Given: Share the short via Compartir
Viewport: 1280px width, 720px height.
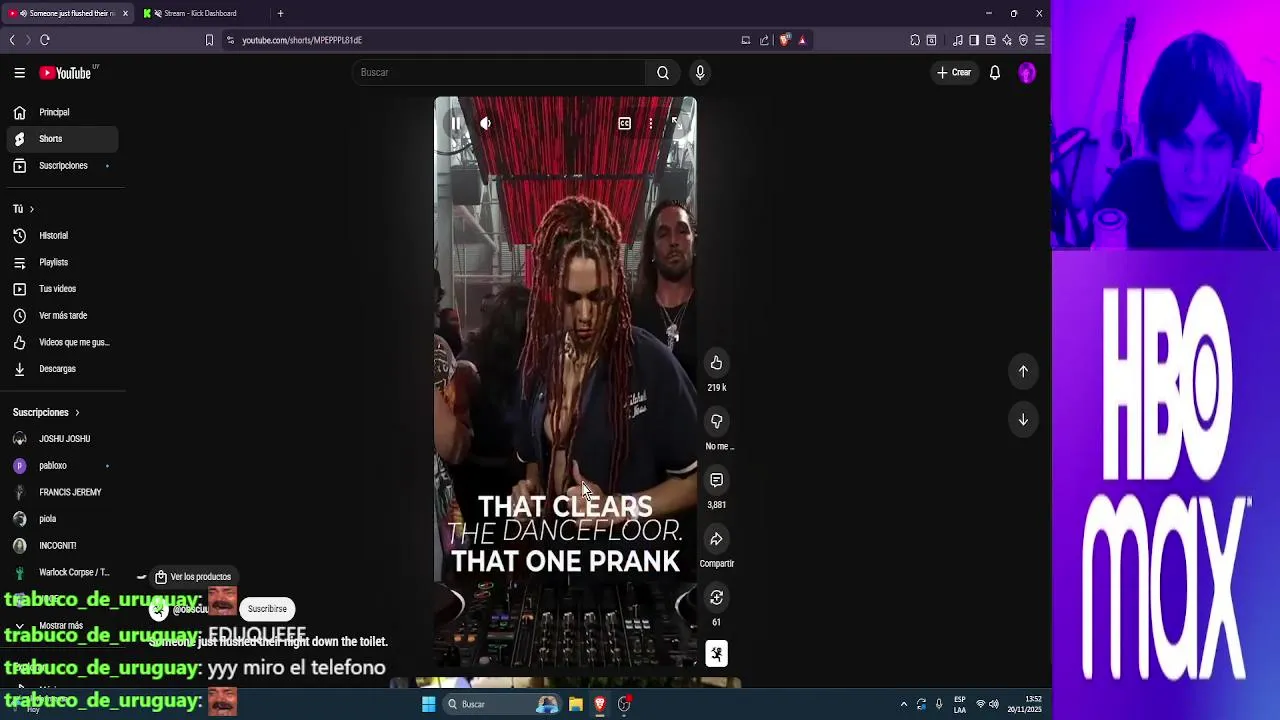Looking at the screenshot, I should tap(716, 540).
